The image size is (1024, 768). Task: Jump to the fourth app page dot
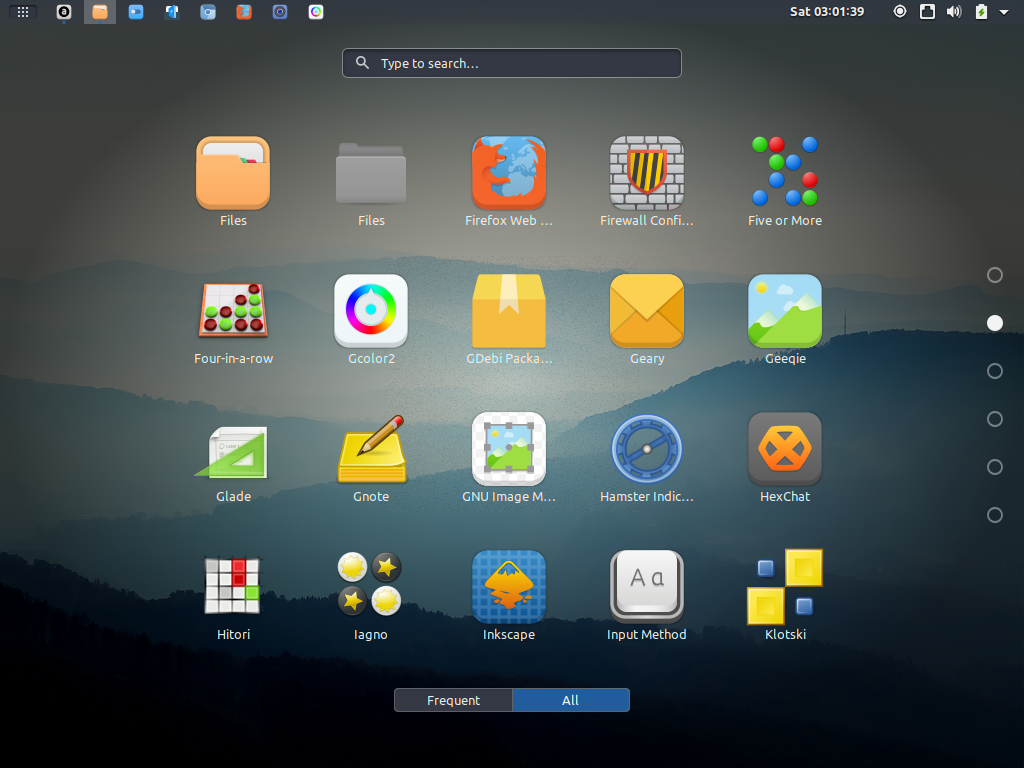(x=995, y=419)
